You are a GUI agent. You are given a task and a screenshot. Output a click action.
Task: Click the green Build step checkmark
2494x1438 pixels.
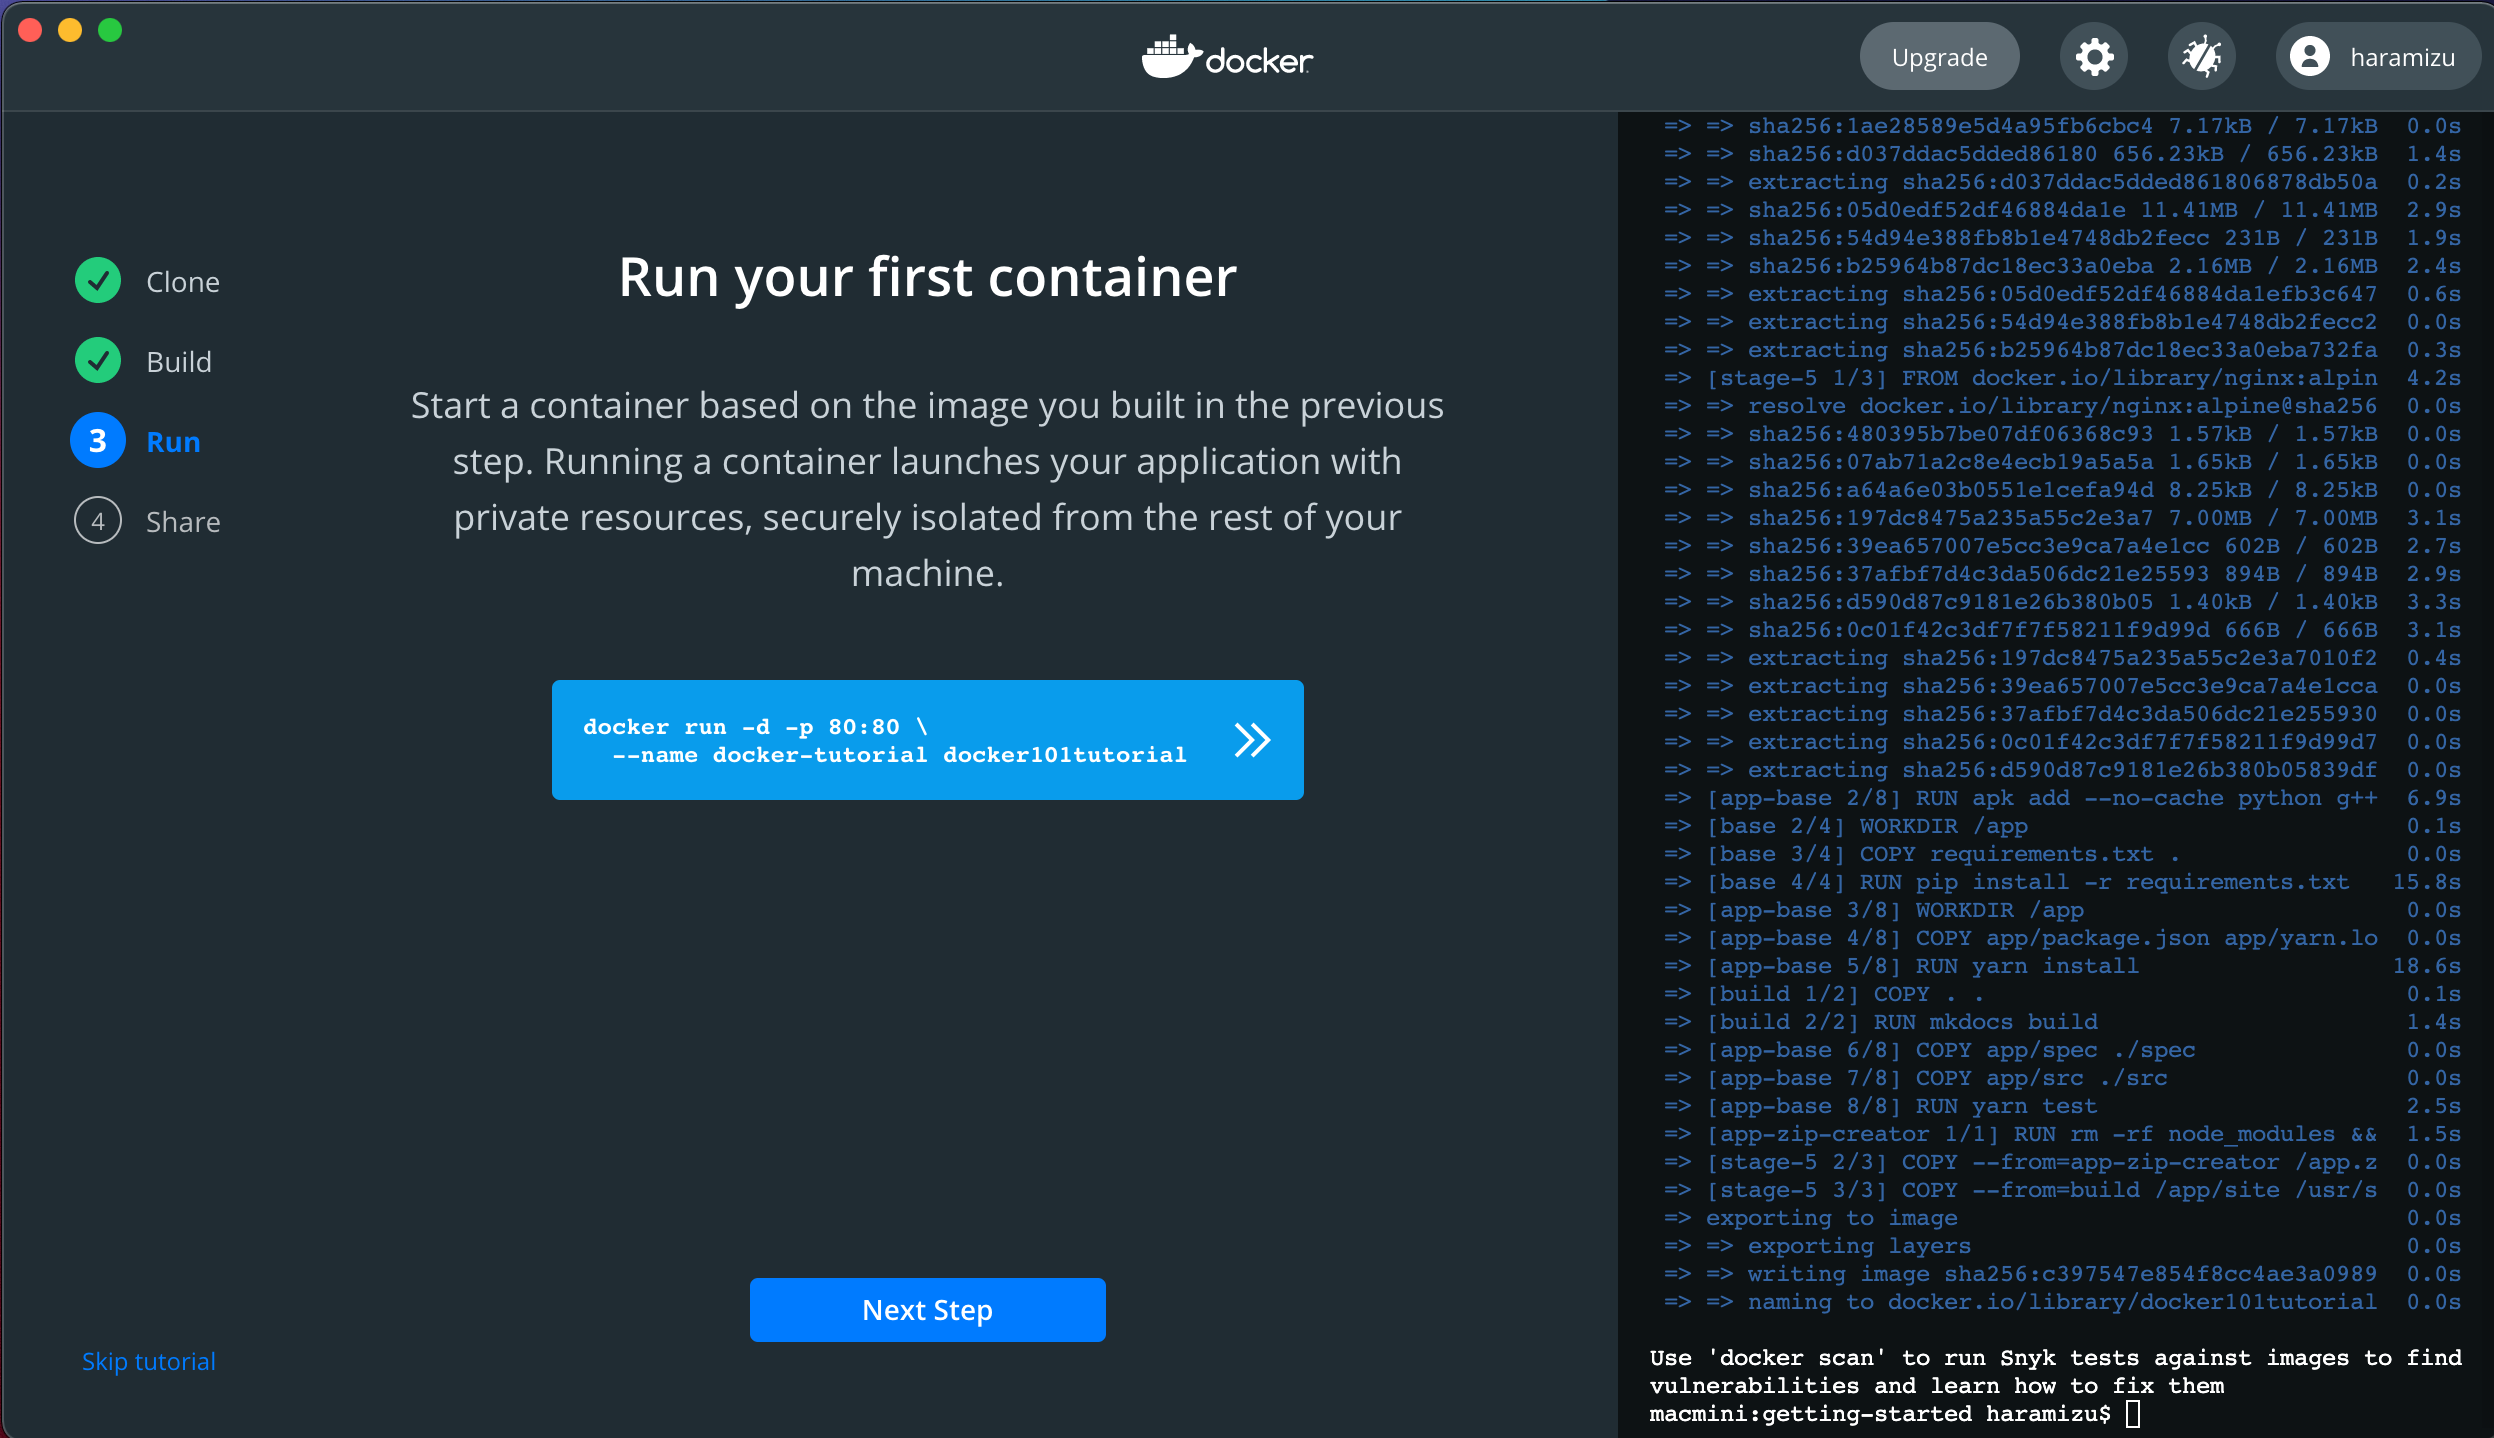(98, 361)
